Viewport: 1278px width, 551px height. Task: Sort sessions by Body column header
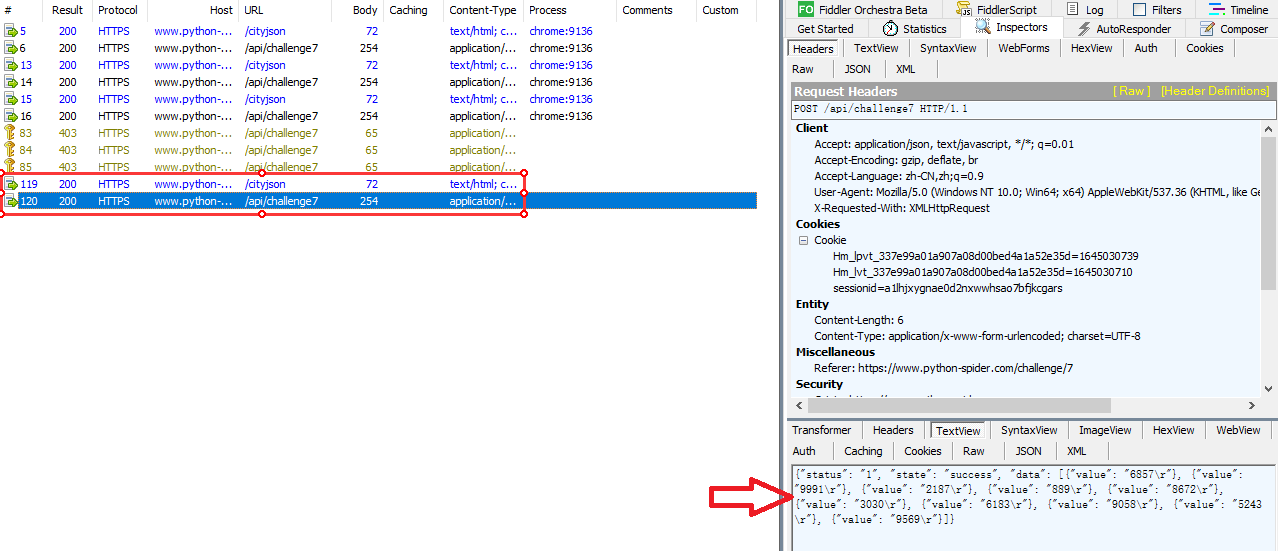[x=366, y=10]
